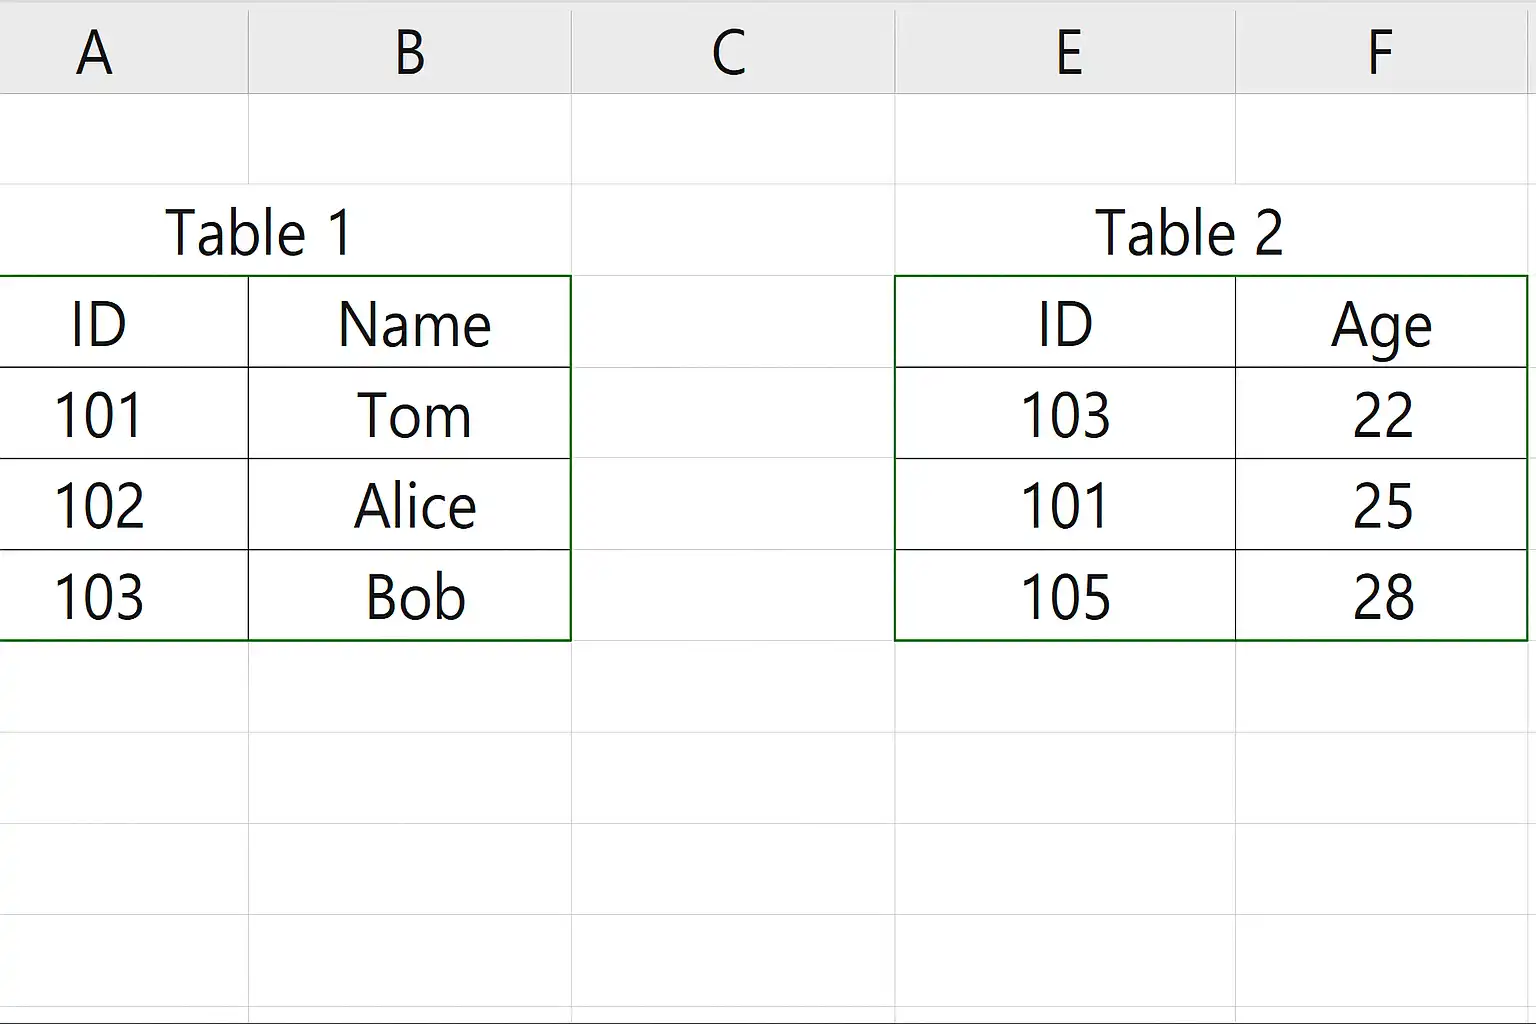The image size is (1536, 1024).
Task: Select the ID header in Table 2
Action: (1066, 323)
